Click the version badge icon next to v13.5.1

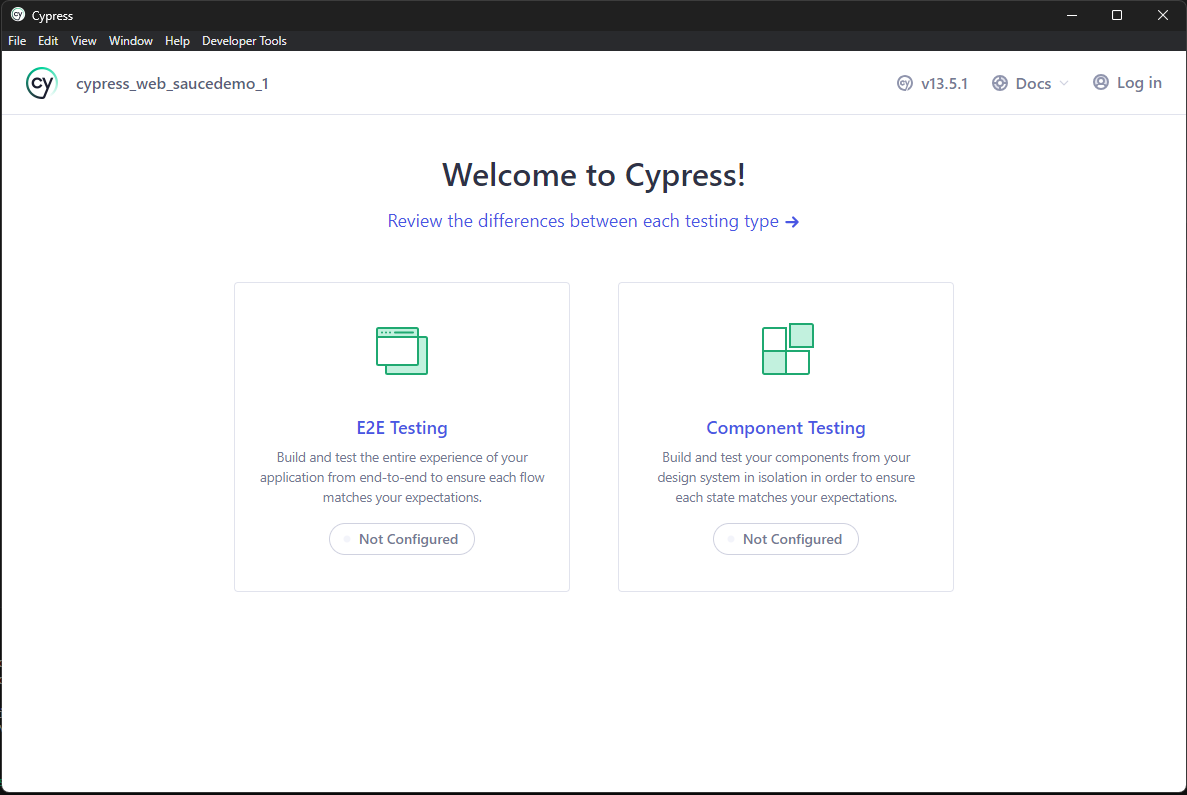point(905,83)
